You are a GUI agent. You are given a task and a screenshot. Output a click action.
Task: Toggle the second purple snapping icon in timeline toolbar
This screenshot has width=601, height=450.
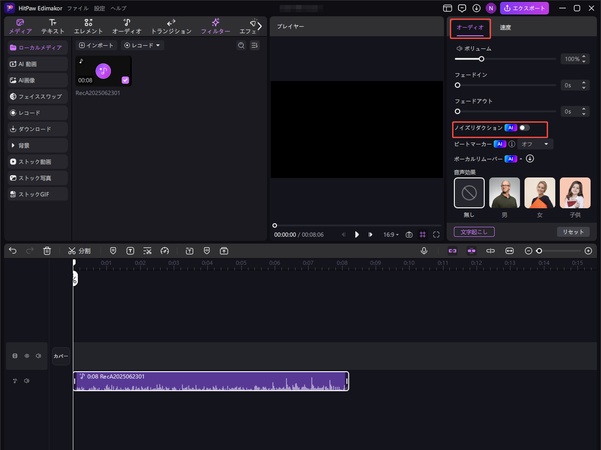tap(471, 251)
